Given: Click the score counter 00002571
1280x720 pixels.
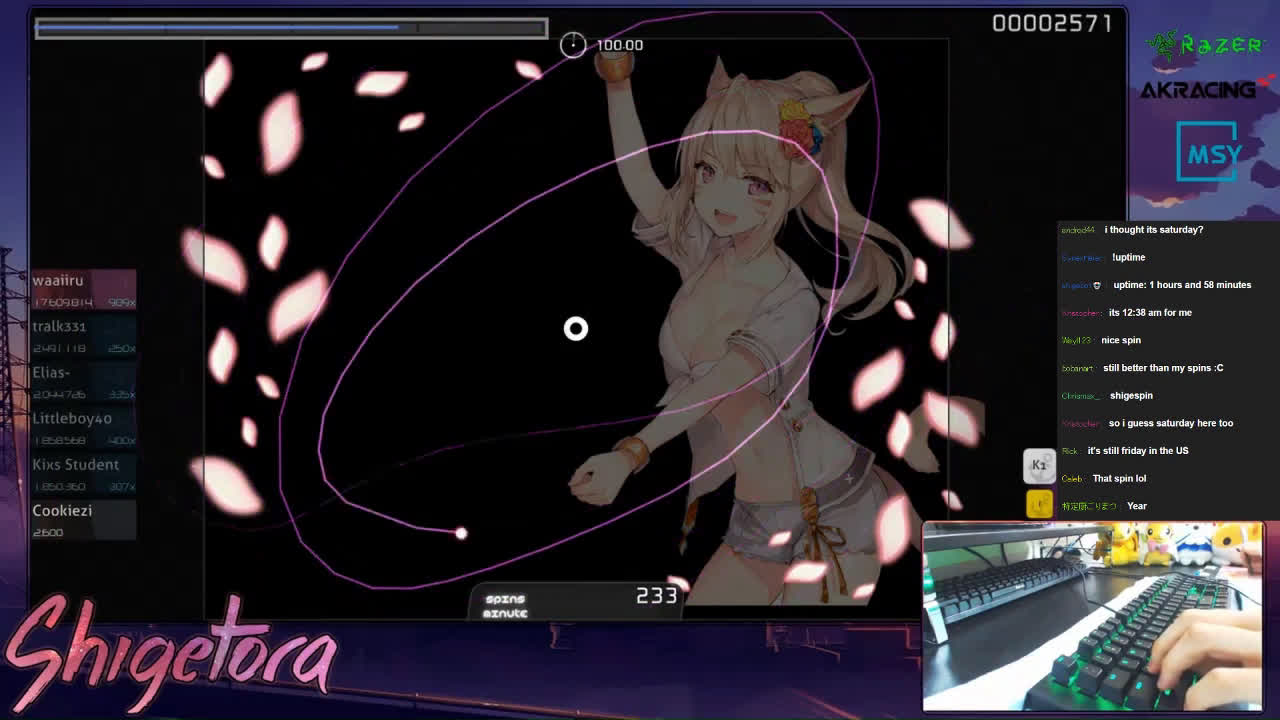Looking at the screenshot, I should click(x=1052, y=23).
